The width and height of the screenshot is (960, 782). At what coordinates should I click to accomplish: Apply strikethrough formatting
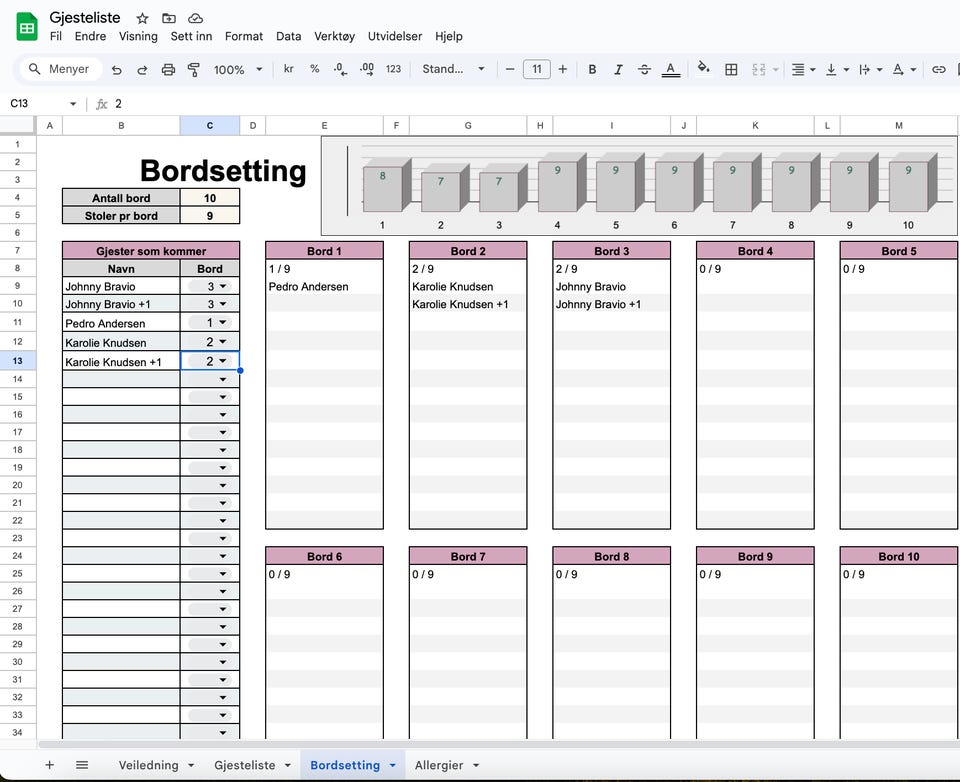point(644,70)
